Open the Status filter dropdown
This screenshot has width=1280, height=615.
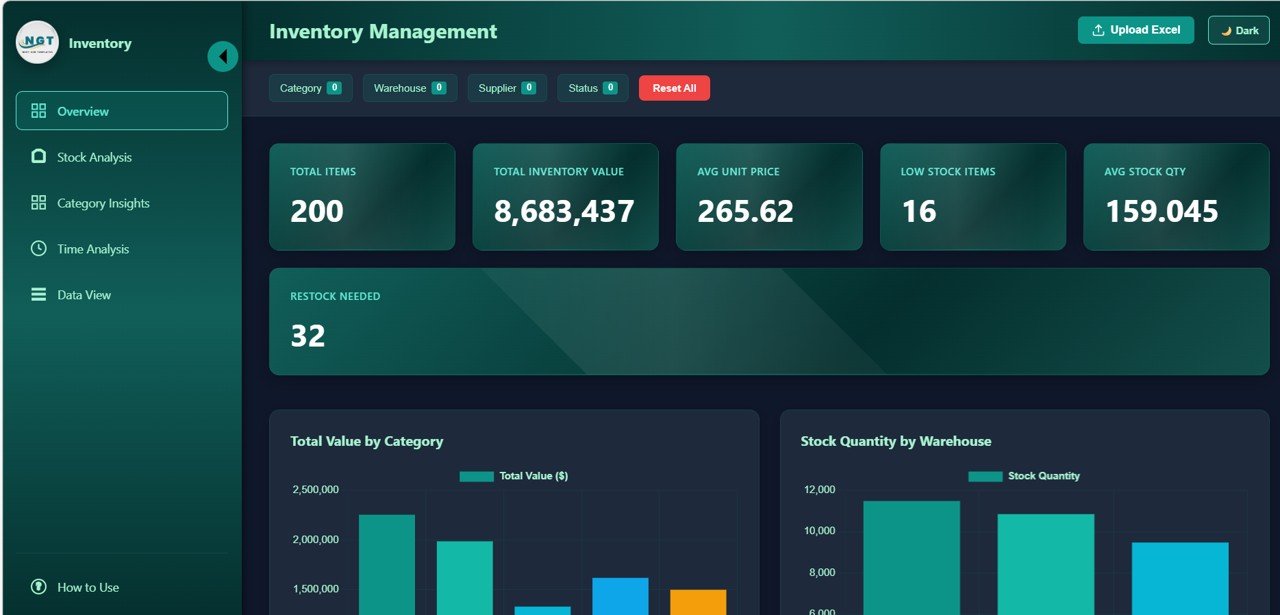tap(592, 88)
